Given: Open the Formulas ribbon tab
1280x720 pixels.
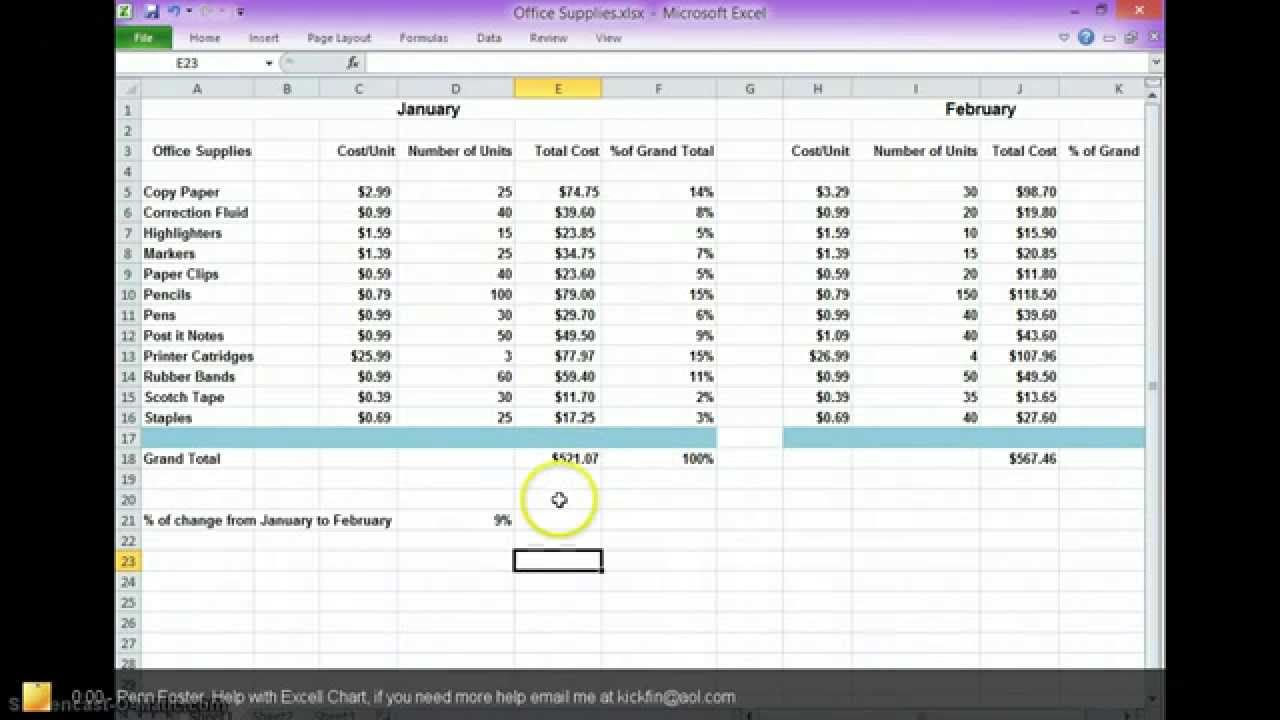Looking at the screenshot, I should (423, 38).
